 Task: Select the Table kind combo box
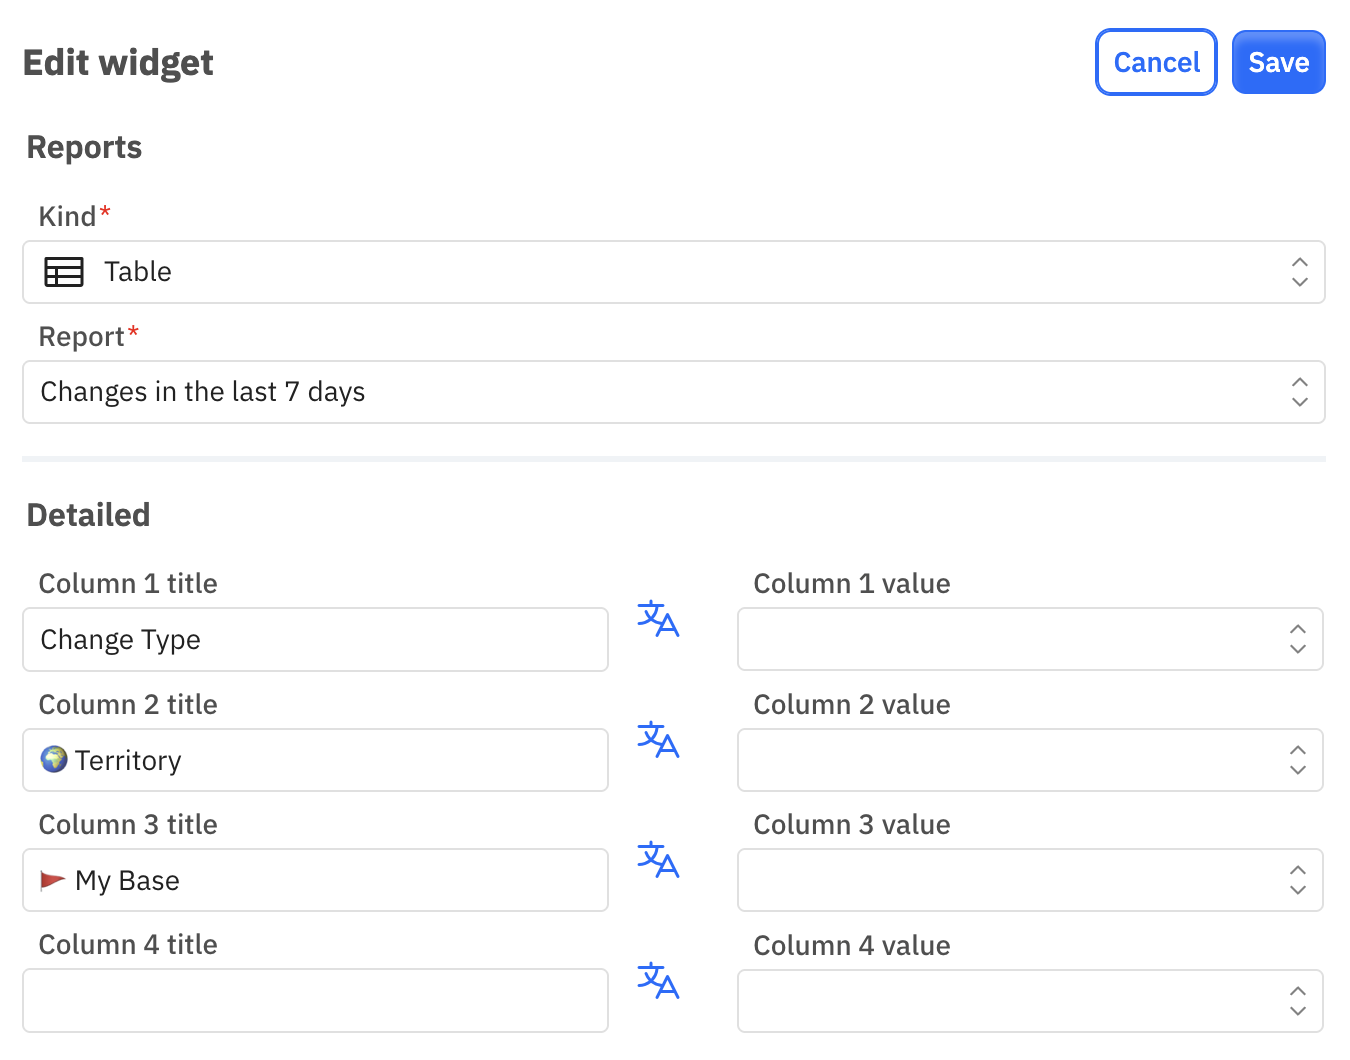pyautogui.click(x=674, y=272)
